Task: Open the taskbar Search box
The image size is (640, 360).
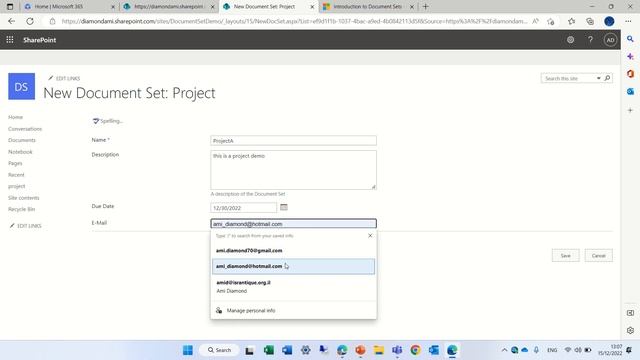Action: [219, 350]
